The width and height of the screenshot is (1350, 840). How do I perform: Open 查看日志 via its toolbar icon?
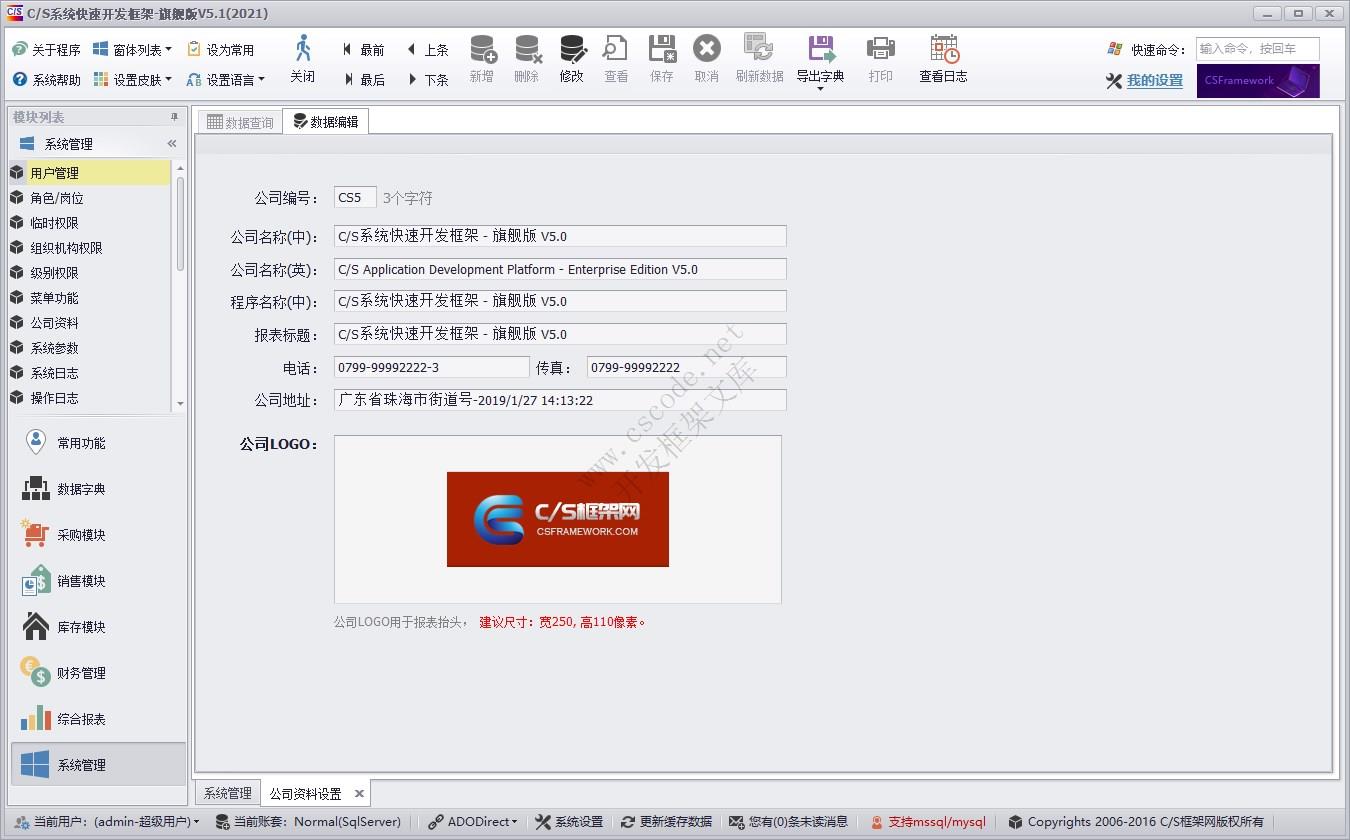(x=941, y=58)
